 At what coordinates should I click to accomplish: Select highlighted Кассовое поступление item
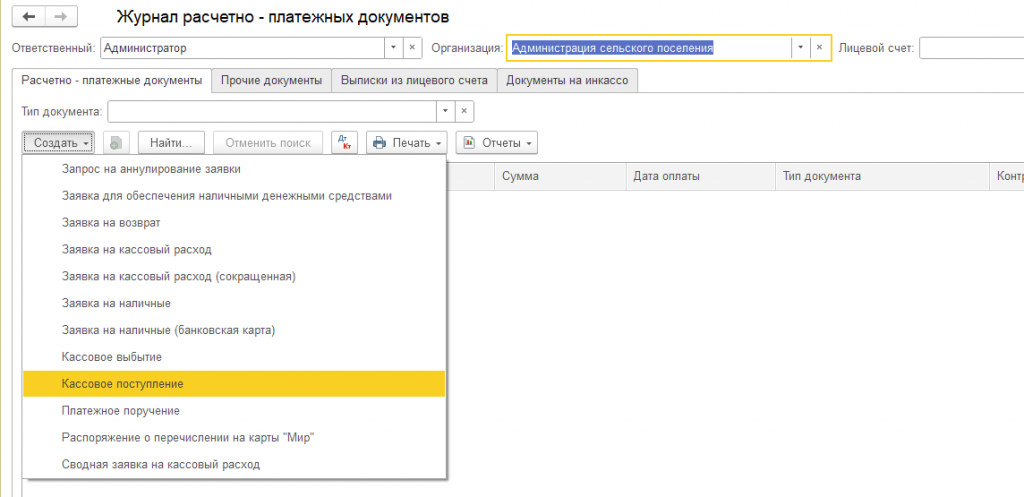point(234,384)
